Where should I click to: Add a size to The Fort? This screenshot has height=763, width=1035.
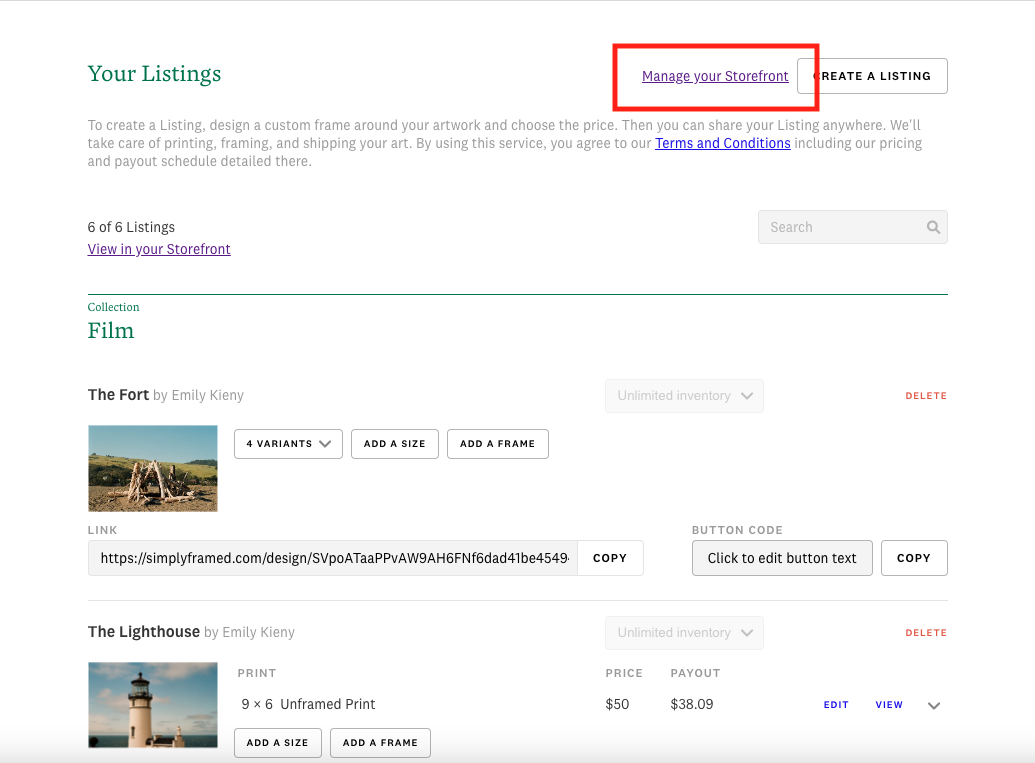(394, 444)
